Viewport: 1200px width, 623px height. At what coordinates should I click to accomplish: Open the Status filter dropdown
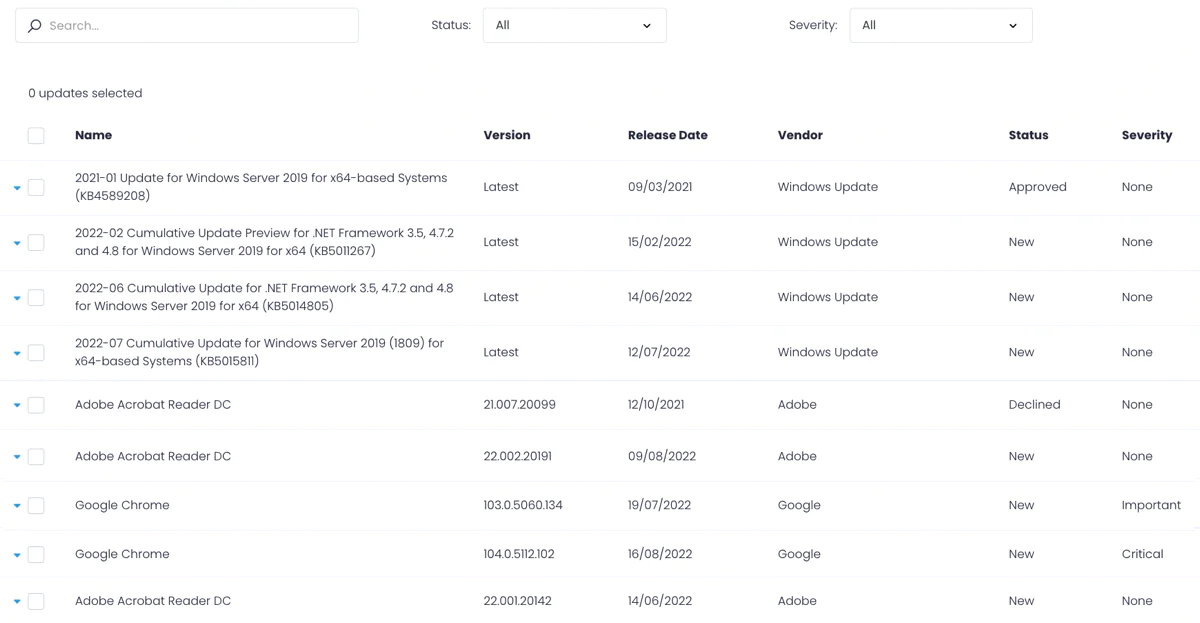(x=574, y=25)
